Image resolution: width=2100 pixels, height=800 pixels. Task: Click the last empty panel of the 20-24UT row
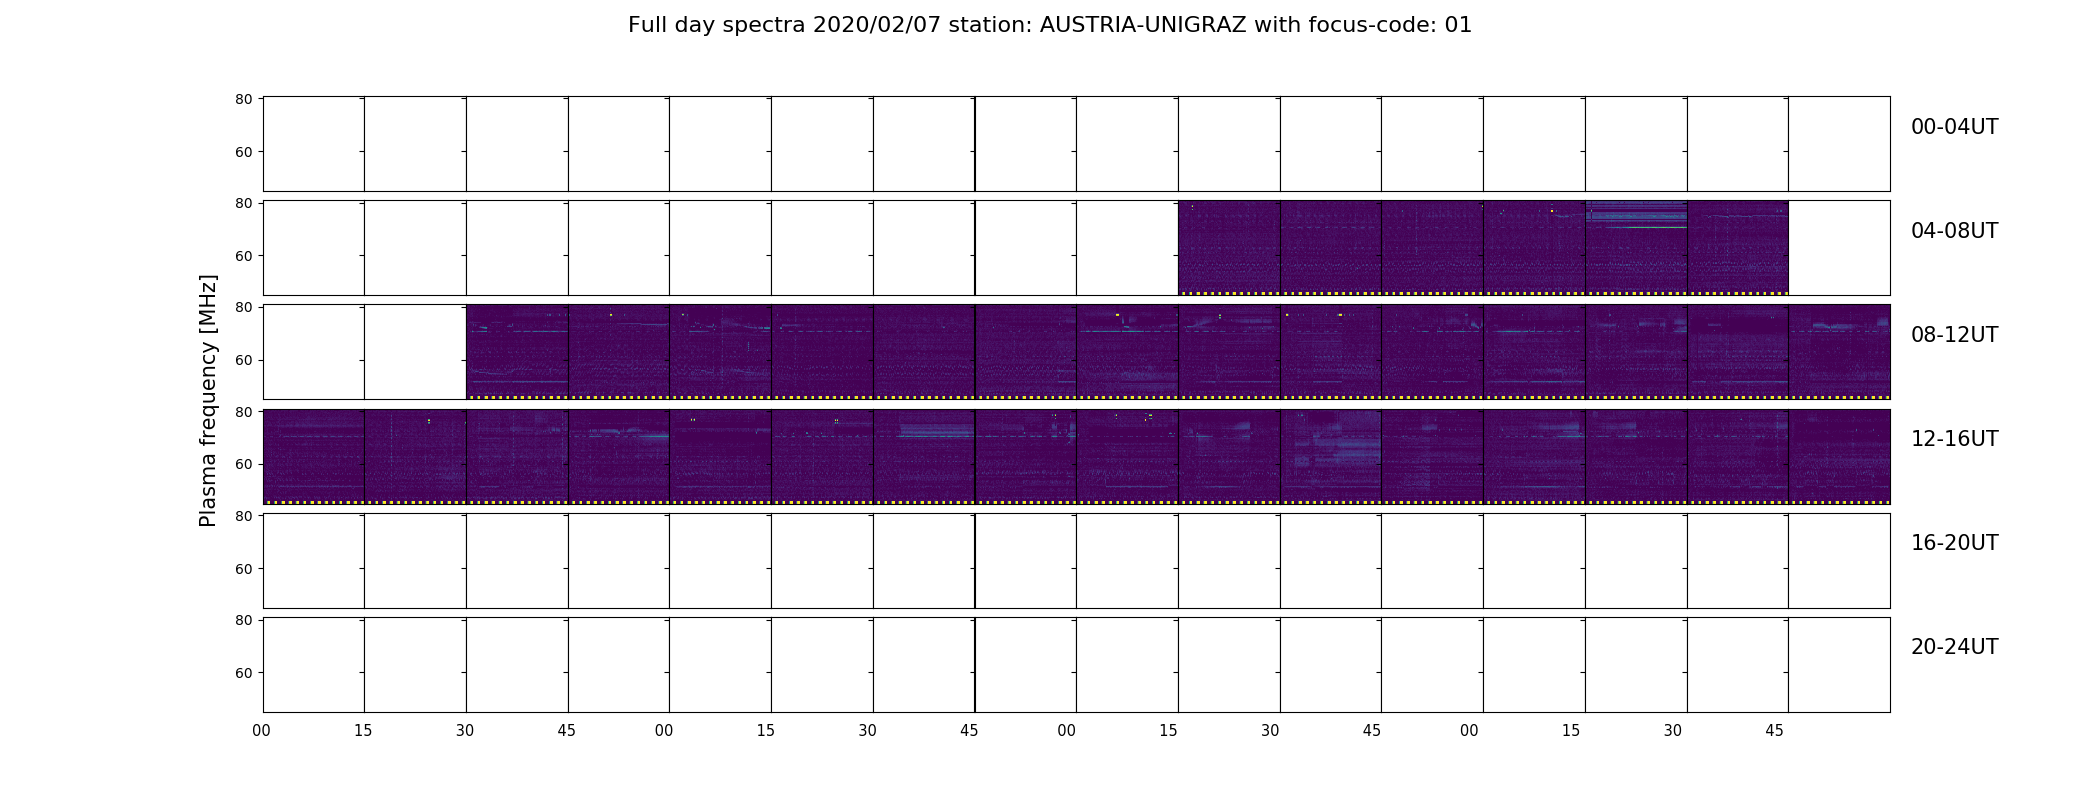[1839, 665]
